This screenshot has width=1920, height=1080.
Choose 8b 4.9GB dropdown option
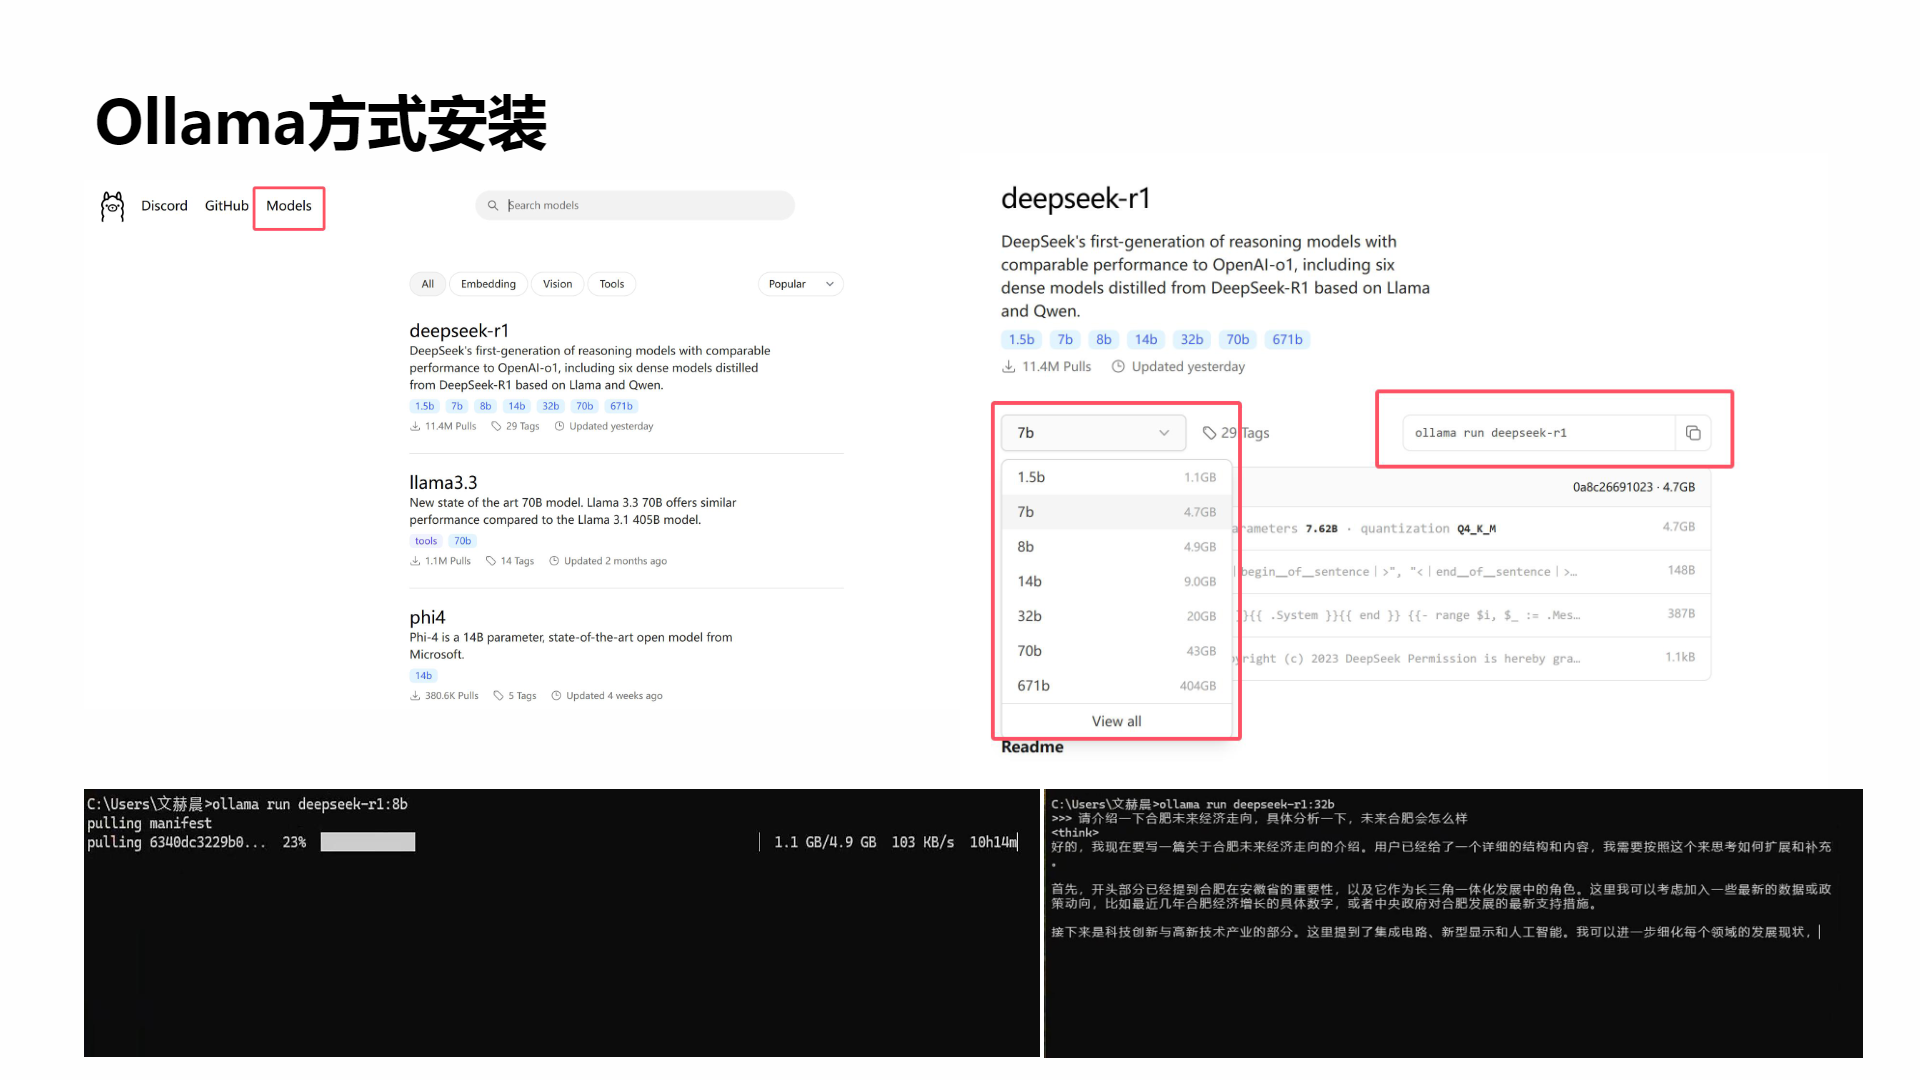pyautogui.click(x=1116, y=547)
